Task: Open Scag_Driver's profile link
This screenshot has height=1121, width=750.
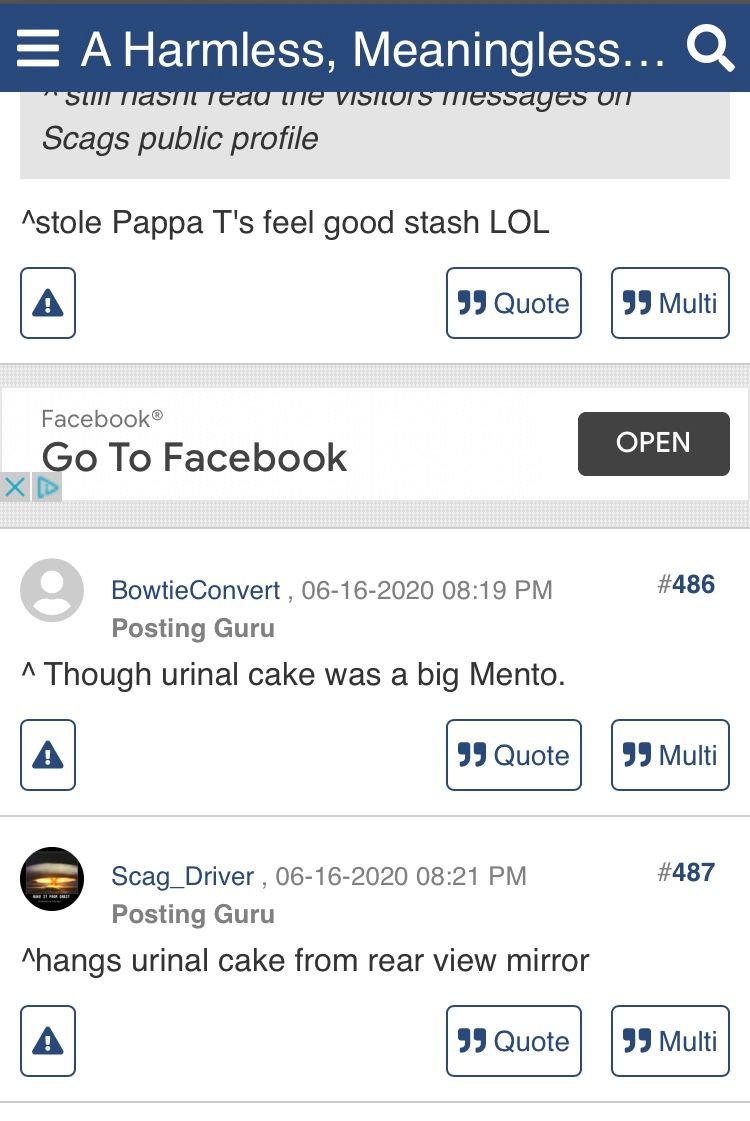Action: pos(182,876)
